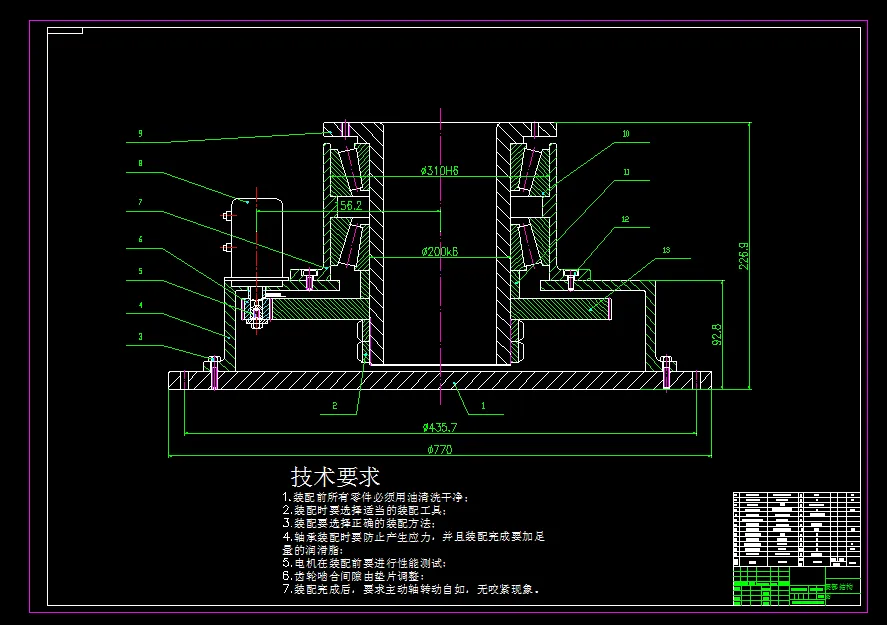Viewport: 887px width, 625px height.
Task: Select part callout number 11
Action: (x=626, y=172)
